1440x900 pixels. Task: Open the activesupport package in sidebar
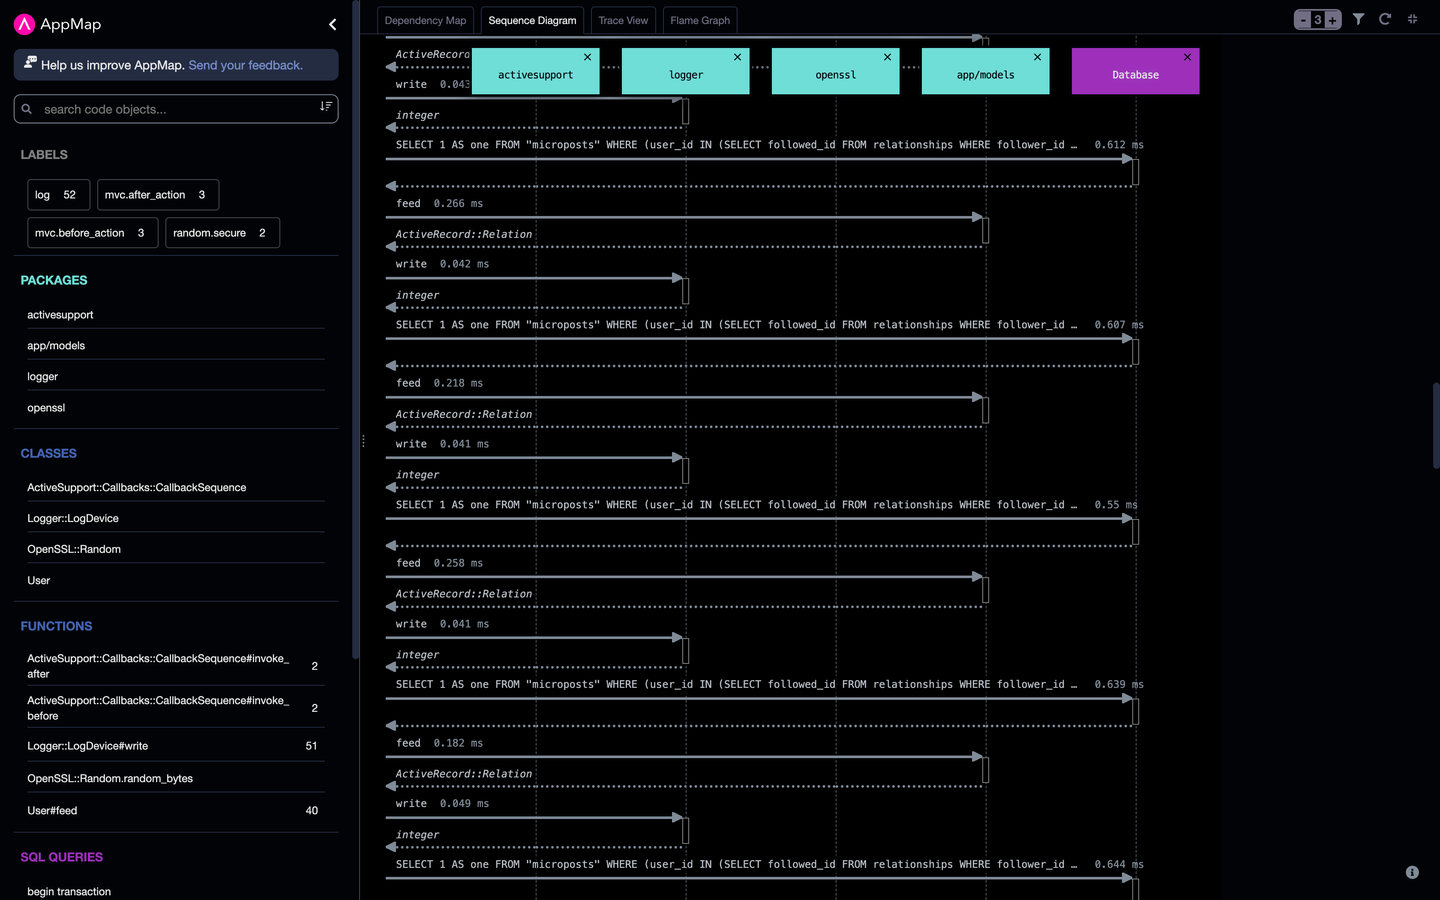176,315
